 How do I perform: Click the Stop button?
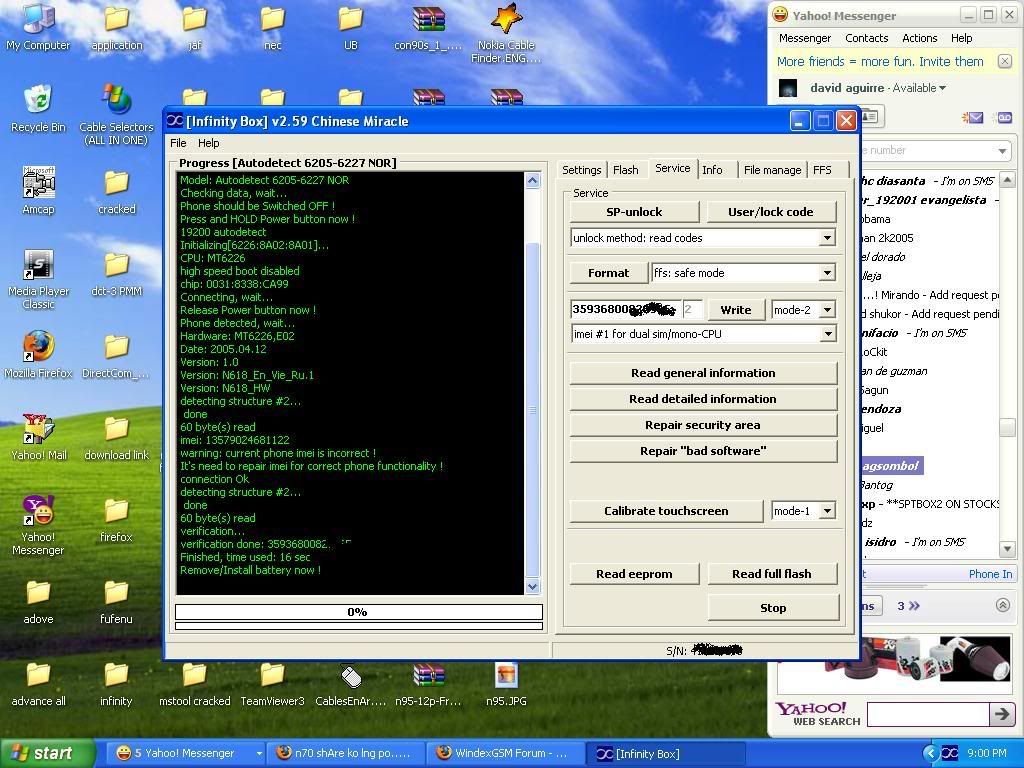click(772, 608)
